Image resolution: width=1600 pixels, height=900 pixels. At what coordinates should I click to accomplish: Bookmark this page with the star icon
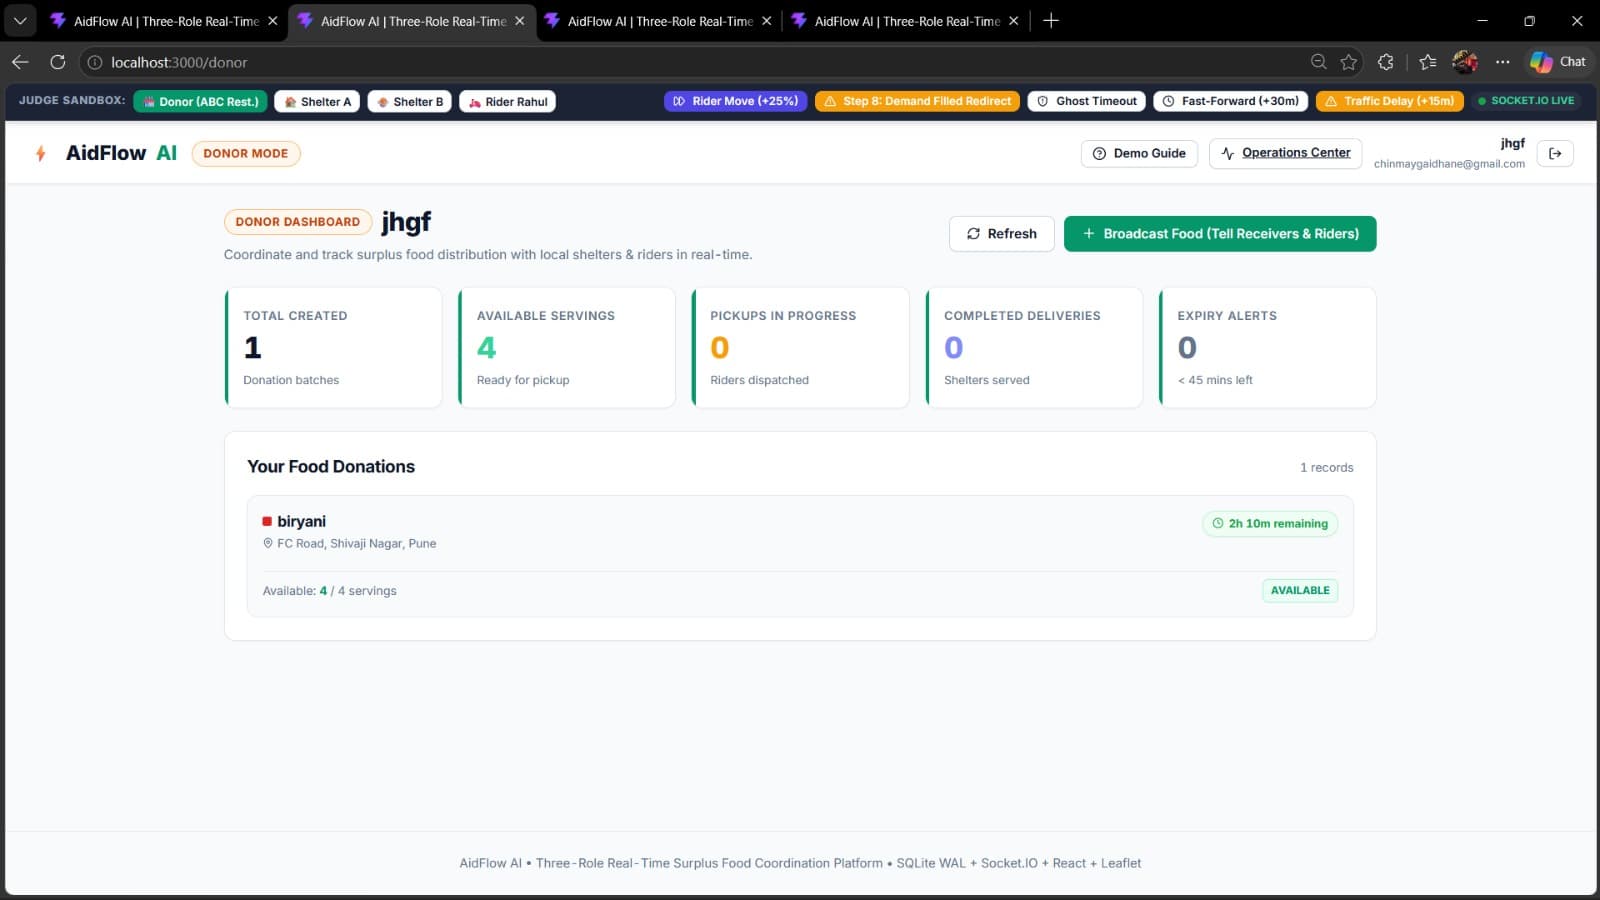click(x=1349, y=62)
